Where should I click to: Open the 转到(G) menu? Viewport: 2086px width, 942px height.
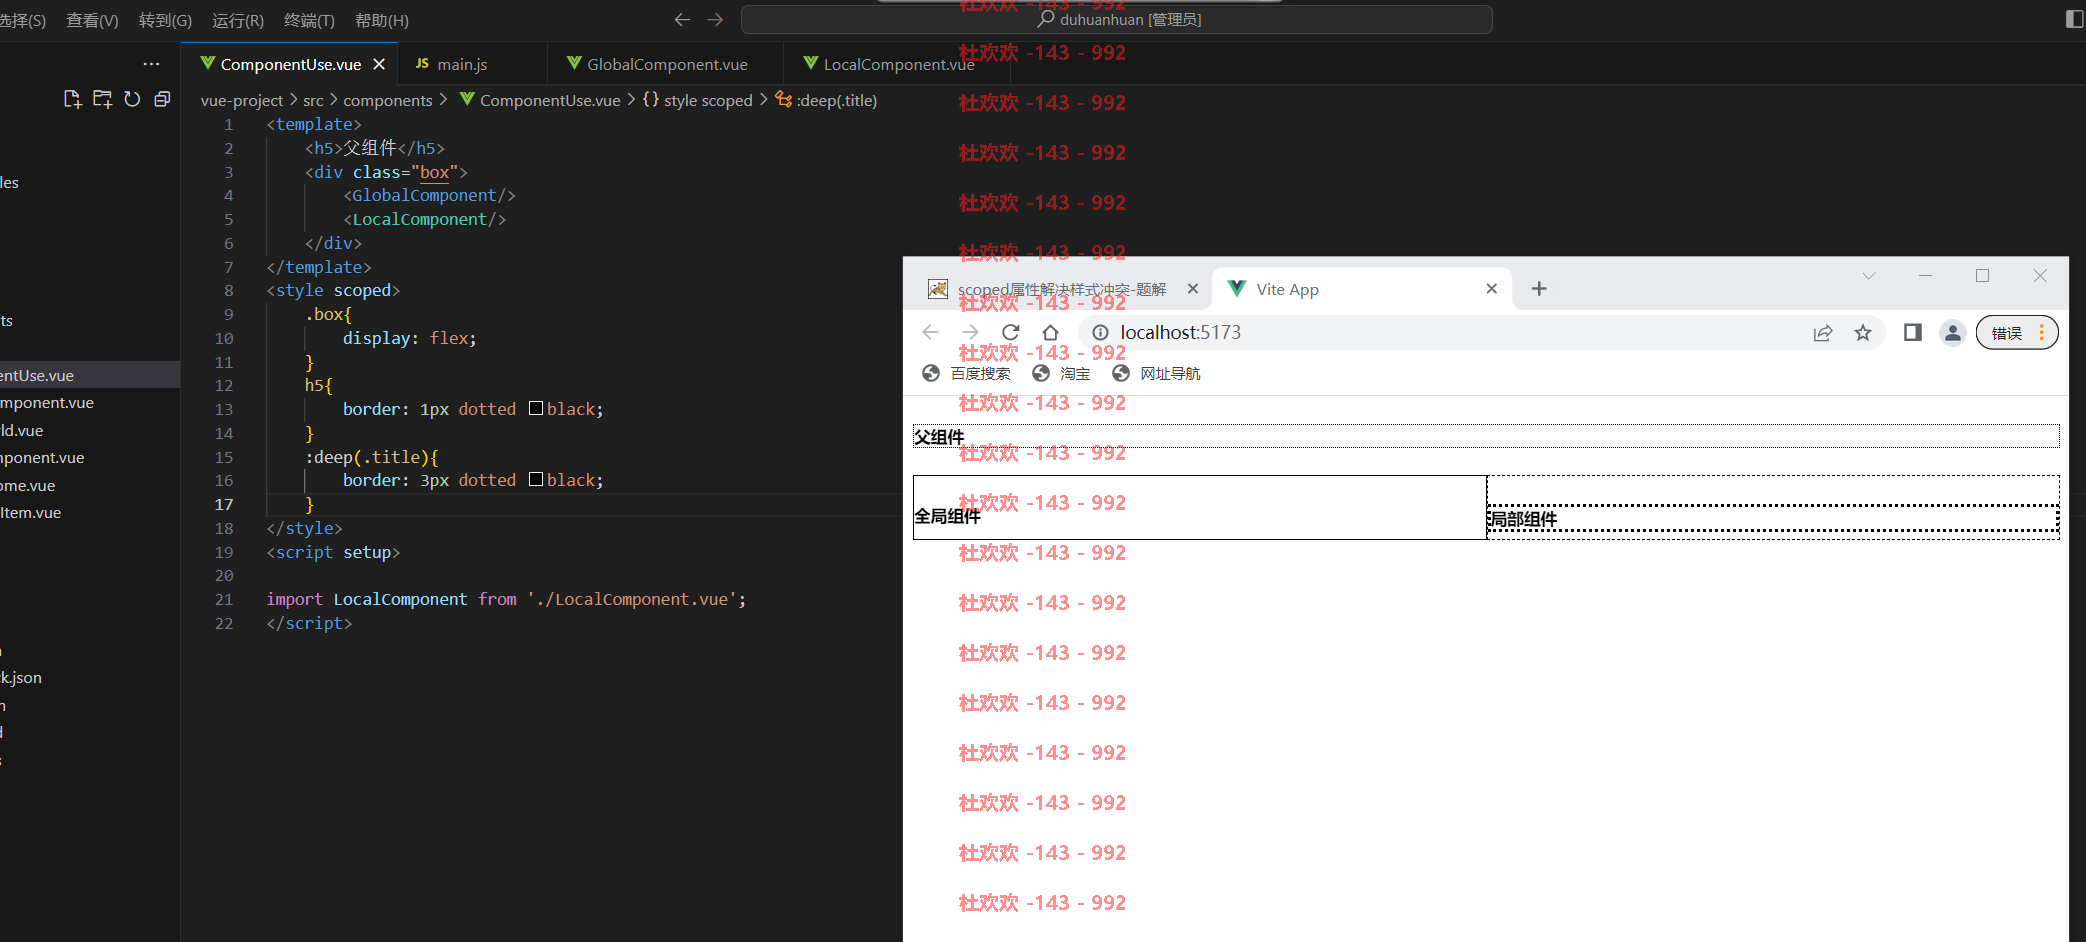coord(165,20)
